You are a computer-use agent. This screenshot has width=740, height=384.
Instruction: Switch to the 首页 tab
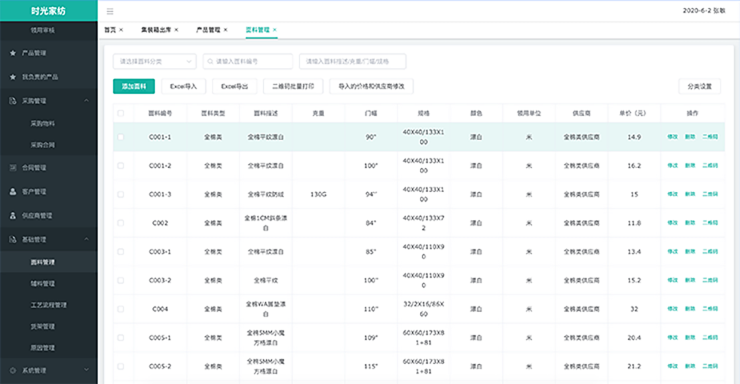pos(110,30)
